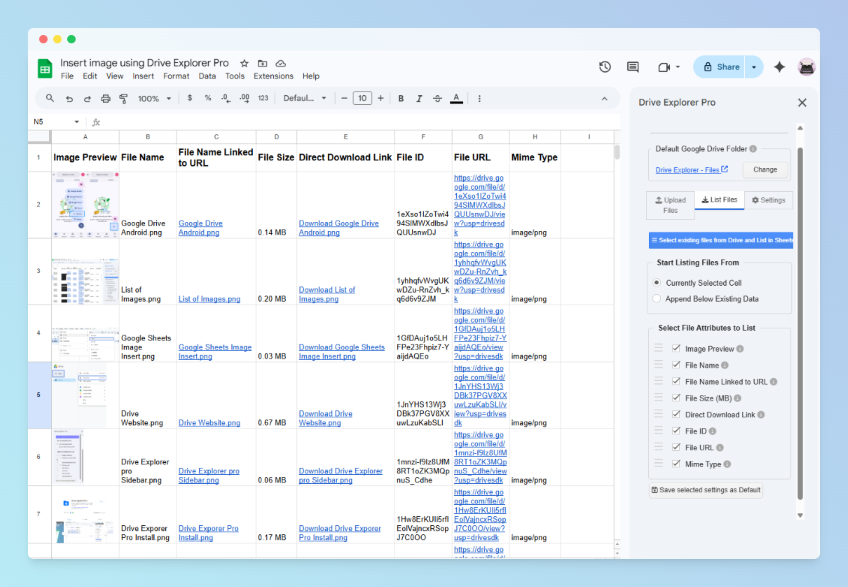Image resolution: width=848 pixels, height=587 pixels.
Task: Open the zoom 100% dropdown
Action: [x=153, y=99]
